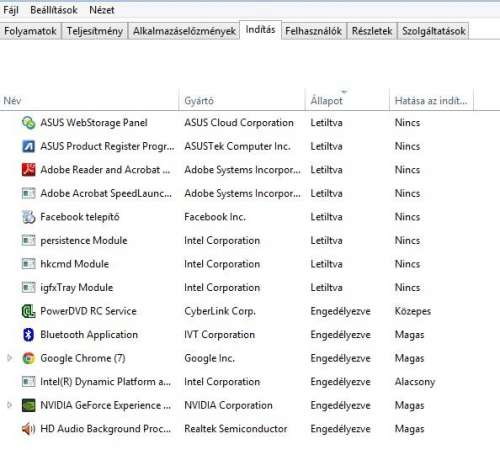500x460 pixels.
Task: Click the Alacsony impact value for Intel Dynamic
Action: (x=415, y=382)
